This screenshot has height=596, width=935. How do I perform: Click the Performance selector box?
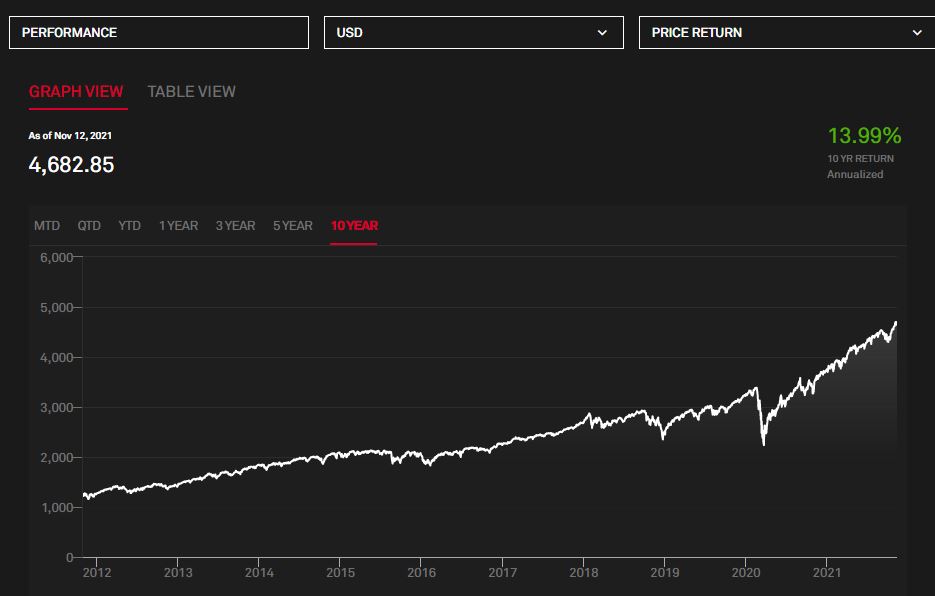tap(159, 32)
